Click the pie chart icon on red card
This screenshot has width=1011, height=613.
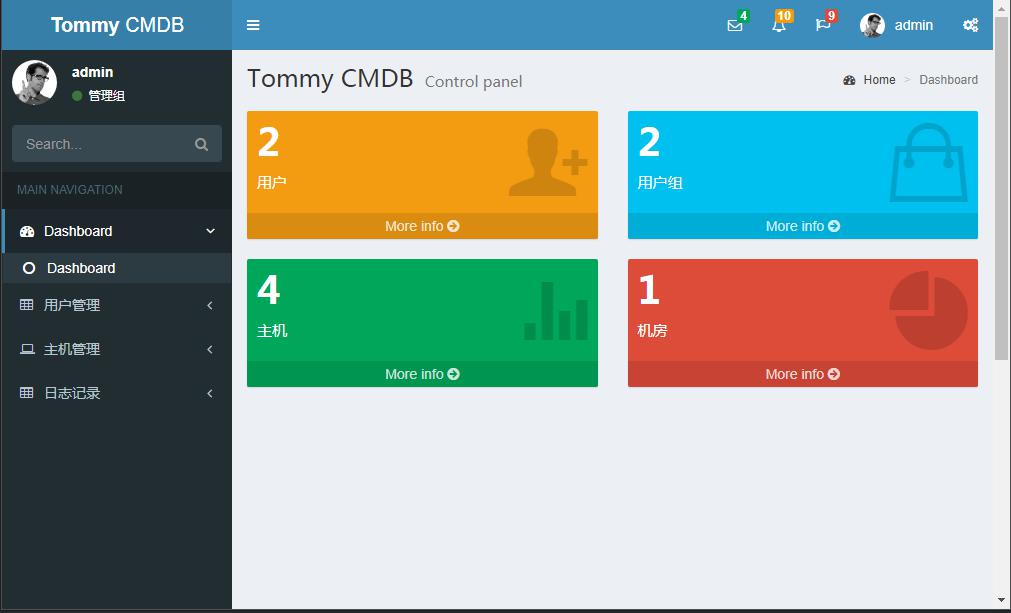coord(928,311)
